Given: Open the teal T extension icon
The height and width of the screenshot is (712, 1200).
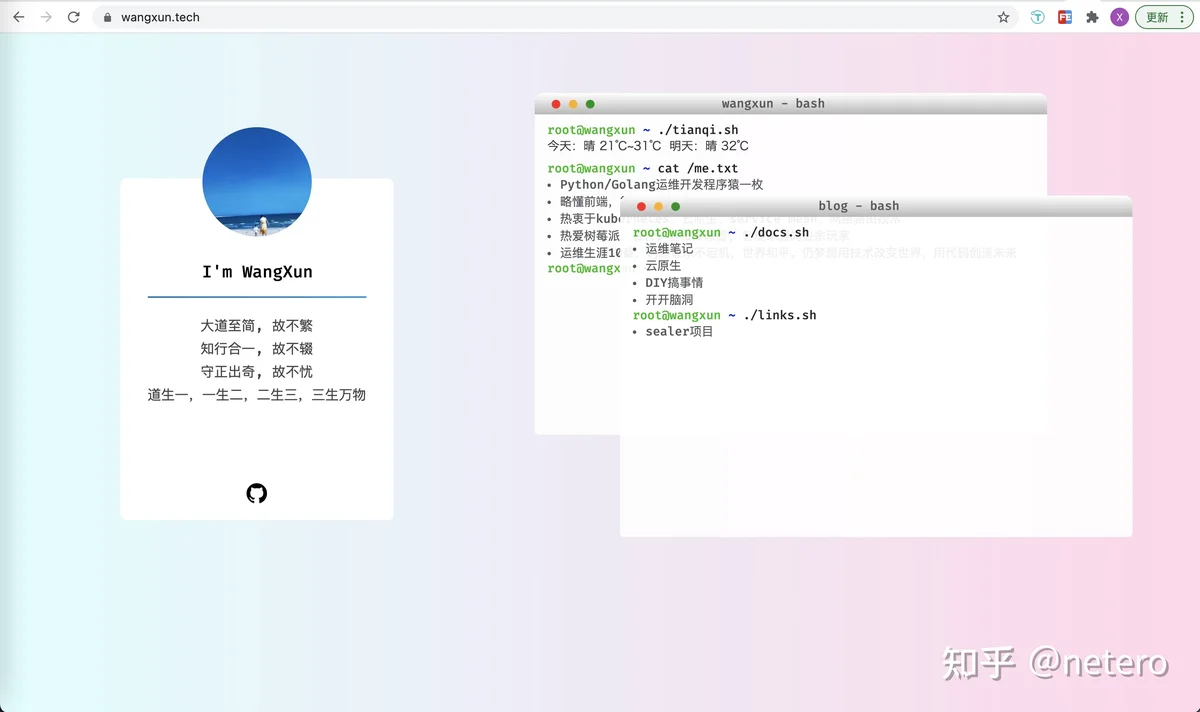Looking at the screenshot, I should (x=1039, y=17).
